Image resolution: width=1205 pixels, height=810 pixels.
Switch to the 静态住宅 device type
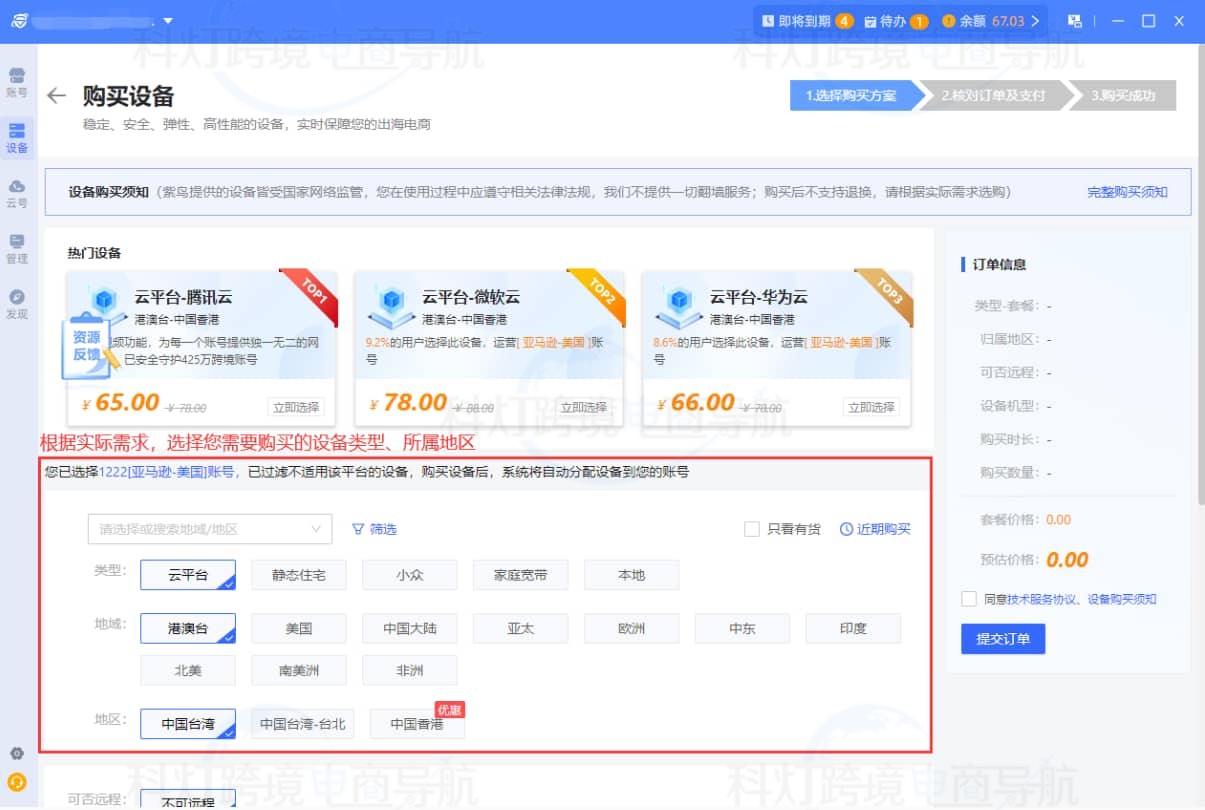click(298, 574)
